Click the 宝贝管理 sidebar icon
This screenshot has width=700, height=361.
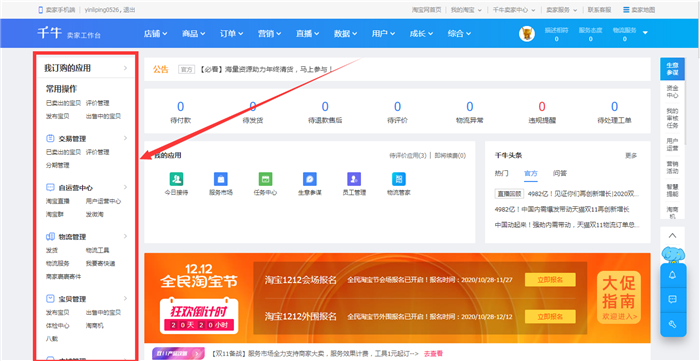pos(50,299)
